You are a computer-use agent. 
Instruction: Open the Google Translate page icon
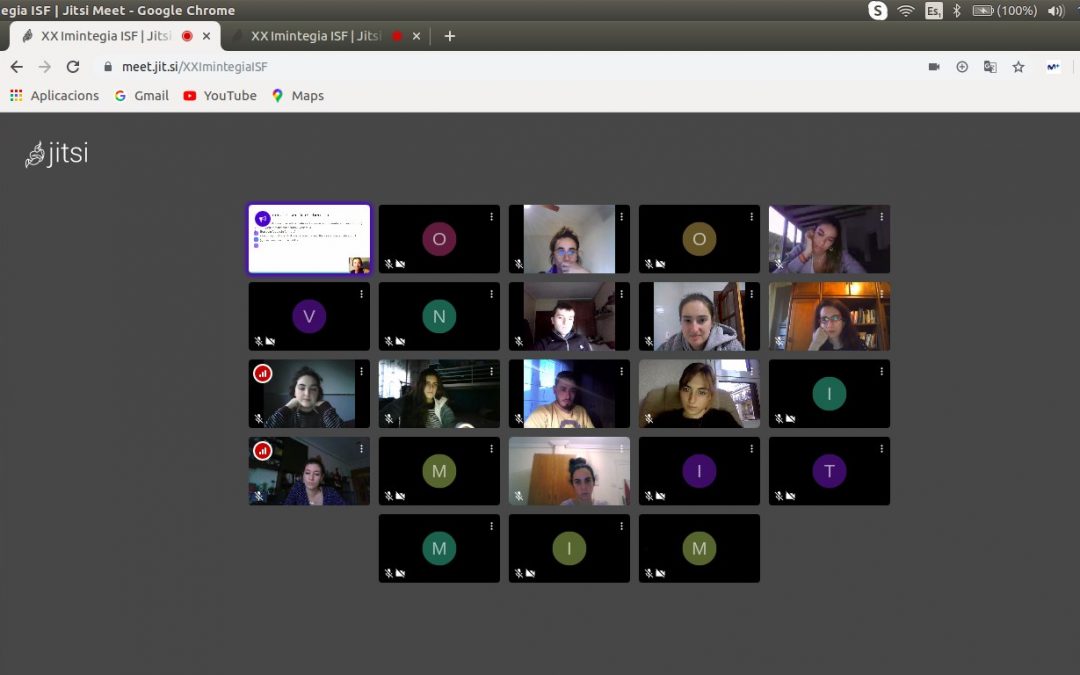[990, 67]
